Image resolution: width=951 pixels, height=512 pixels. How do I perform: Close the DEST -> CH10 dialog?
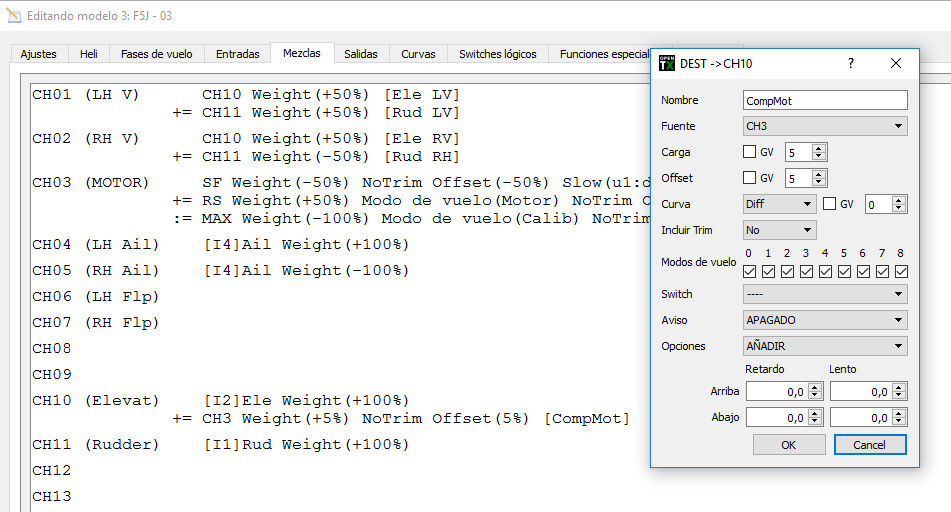tap(895, 63)
